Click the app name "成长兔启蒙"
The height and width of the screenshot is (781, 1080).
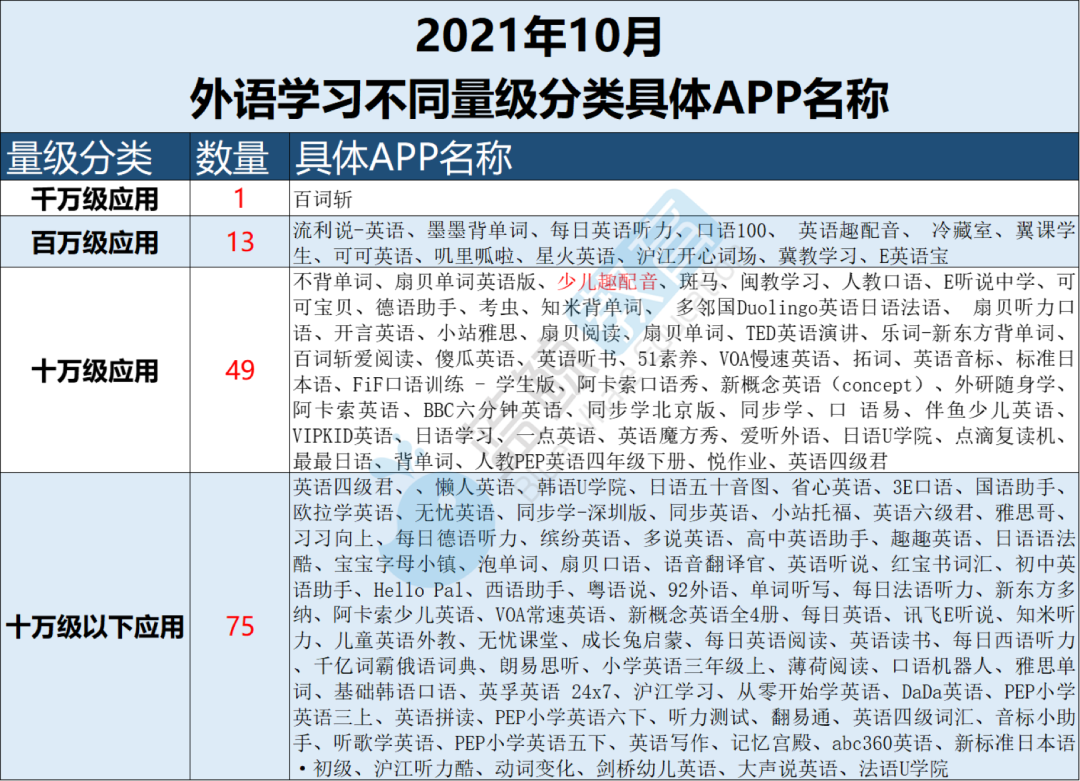(632, 640)
